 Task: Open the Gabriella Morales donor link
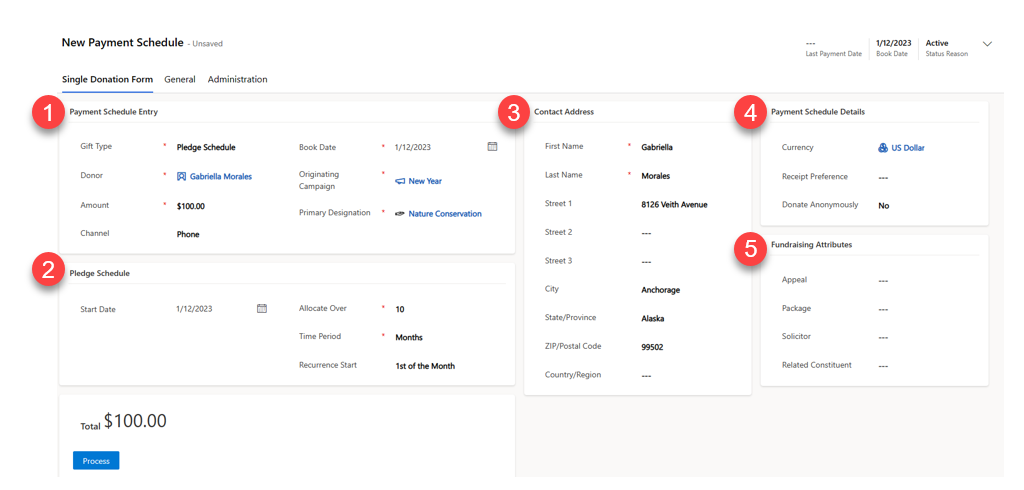(x=221, y=176)
